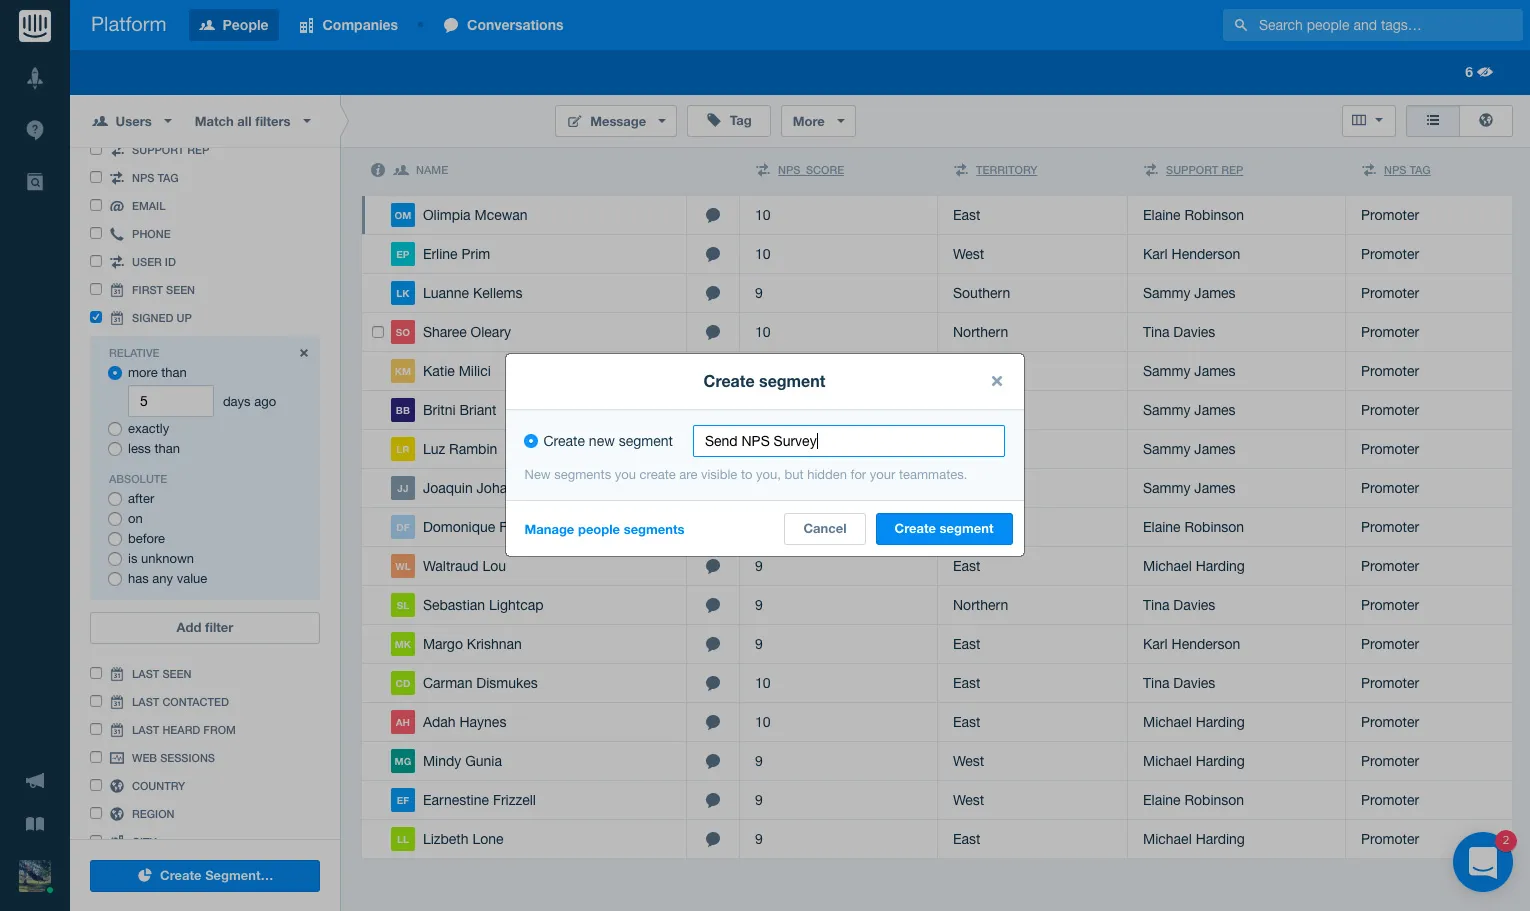Uncheck the Signed Up filter checkbox
The image size is (1530, 911).
coord(96,317)
